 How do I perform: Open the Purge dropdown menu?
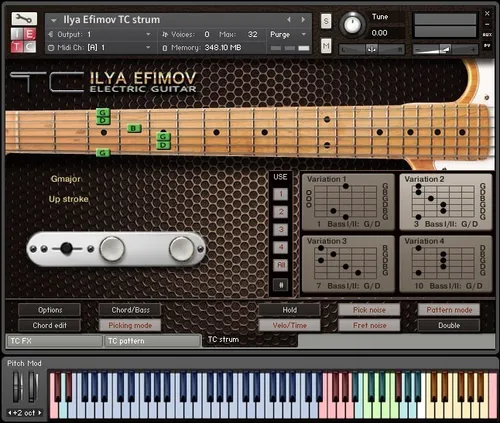tap(304, 34)
